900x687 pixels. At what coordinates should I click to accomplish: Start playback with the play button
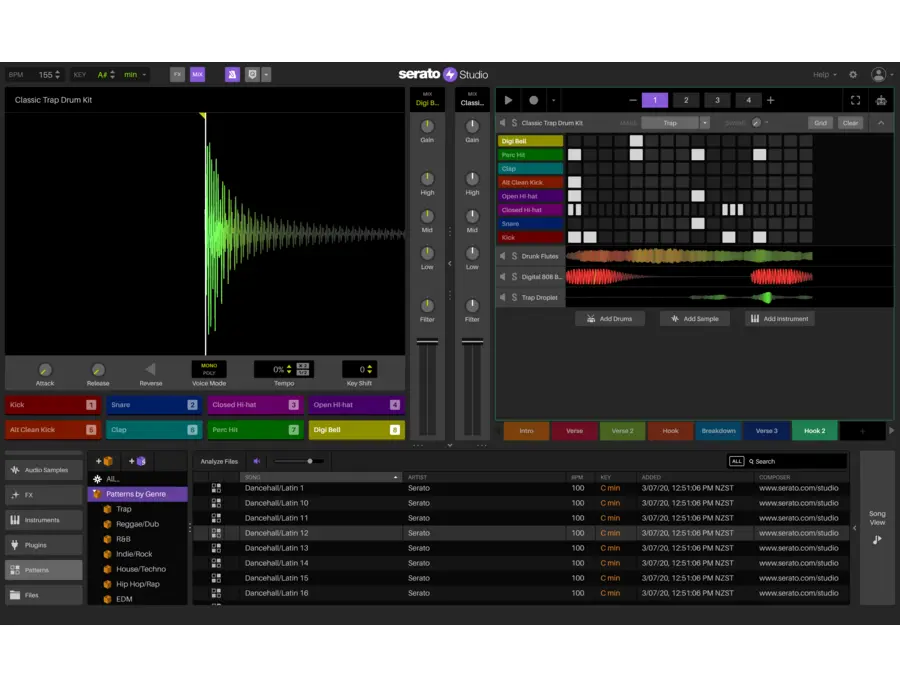508,100
